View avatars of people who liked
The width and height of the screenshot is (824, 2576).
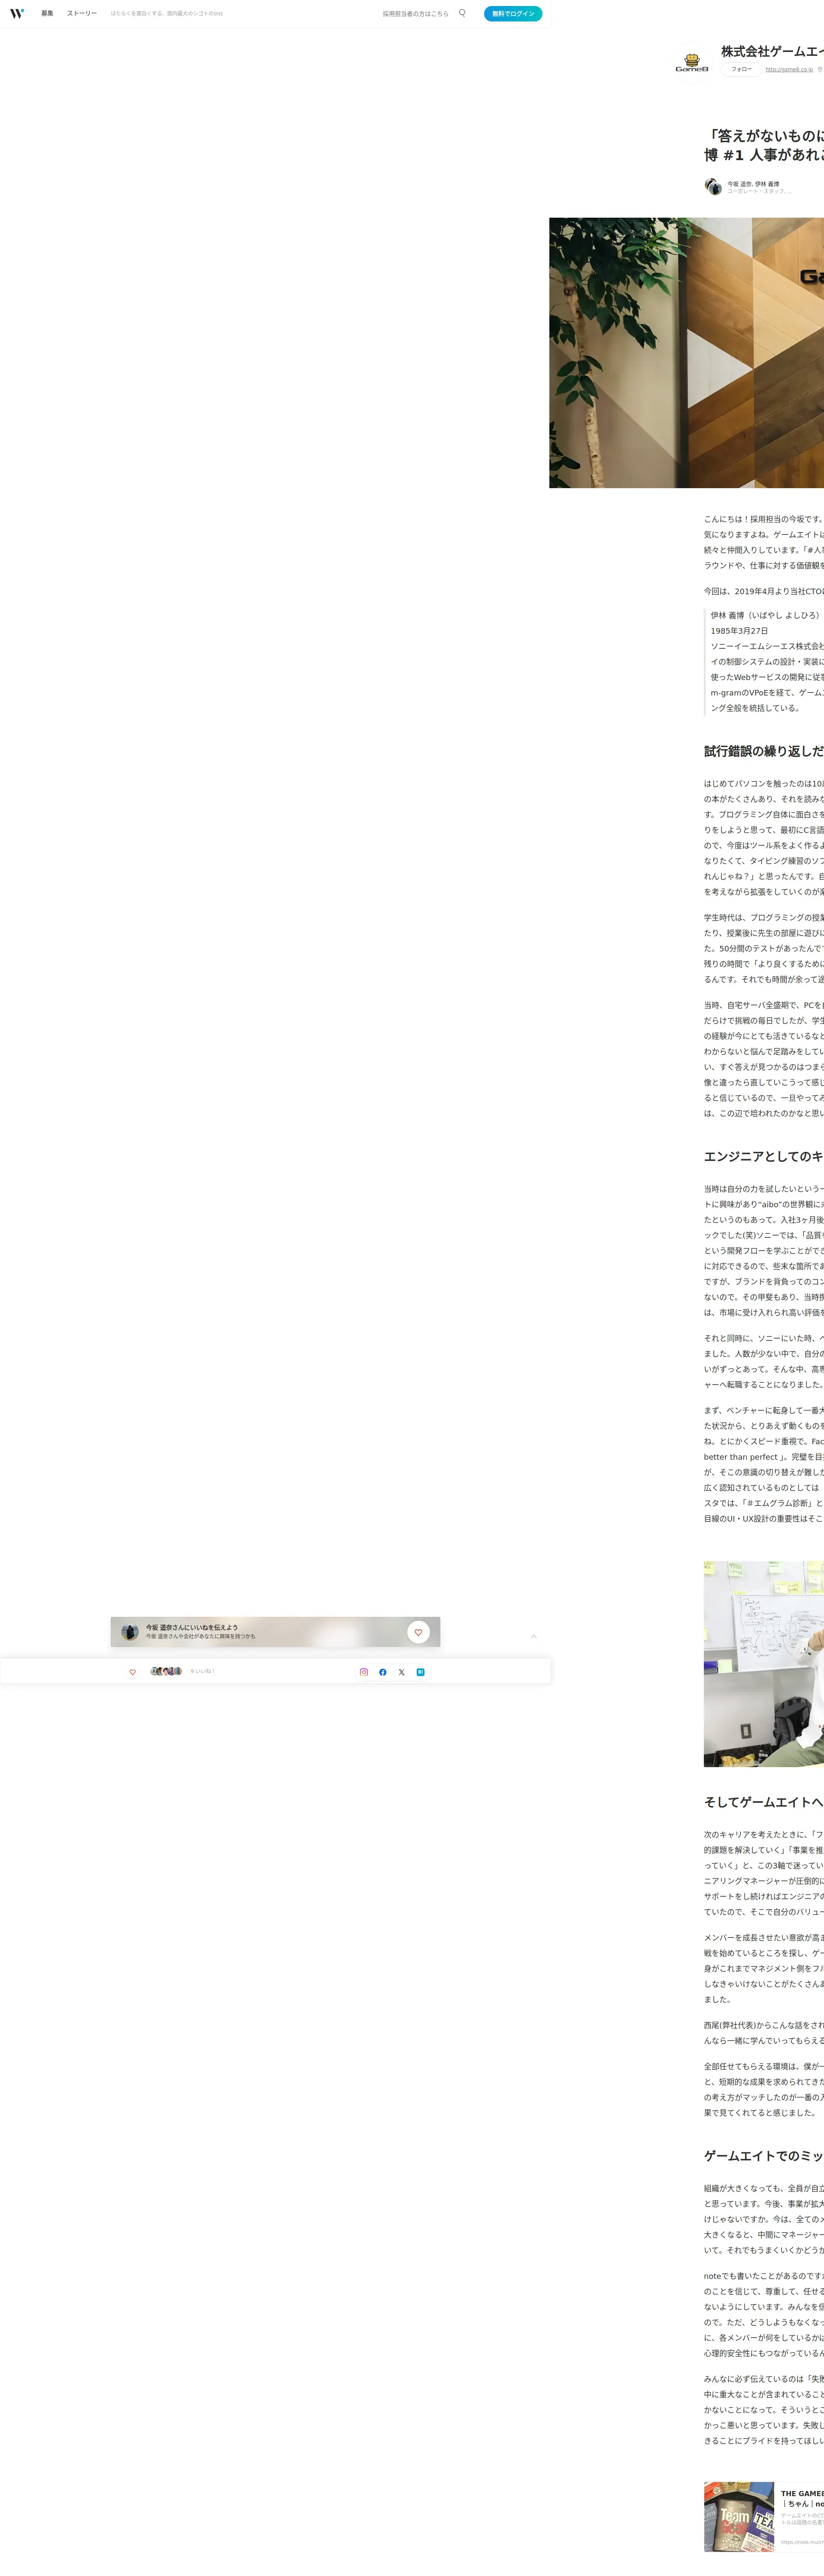[166, 1671]
